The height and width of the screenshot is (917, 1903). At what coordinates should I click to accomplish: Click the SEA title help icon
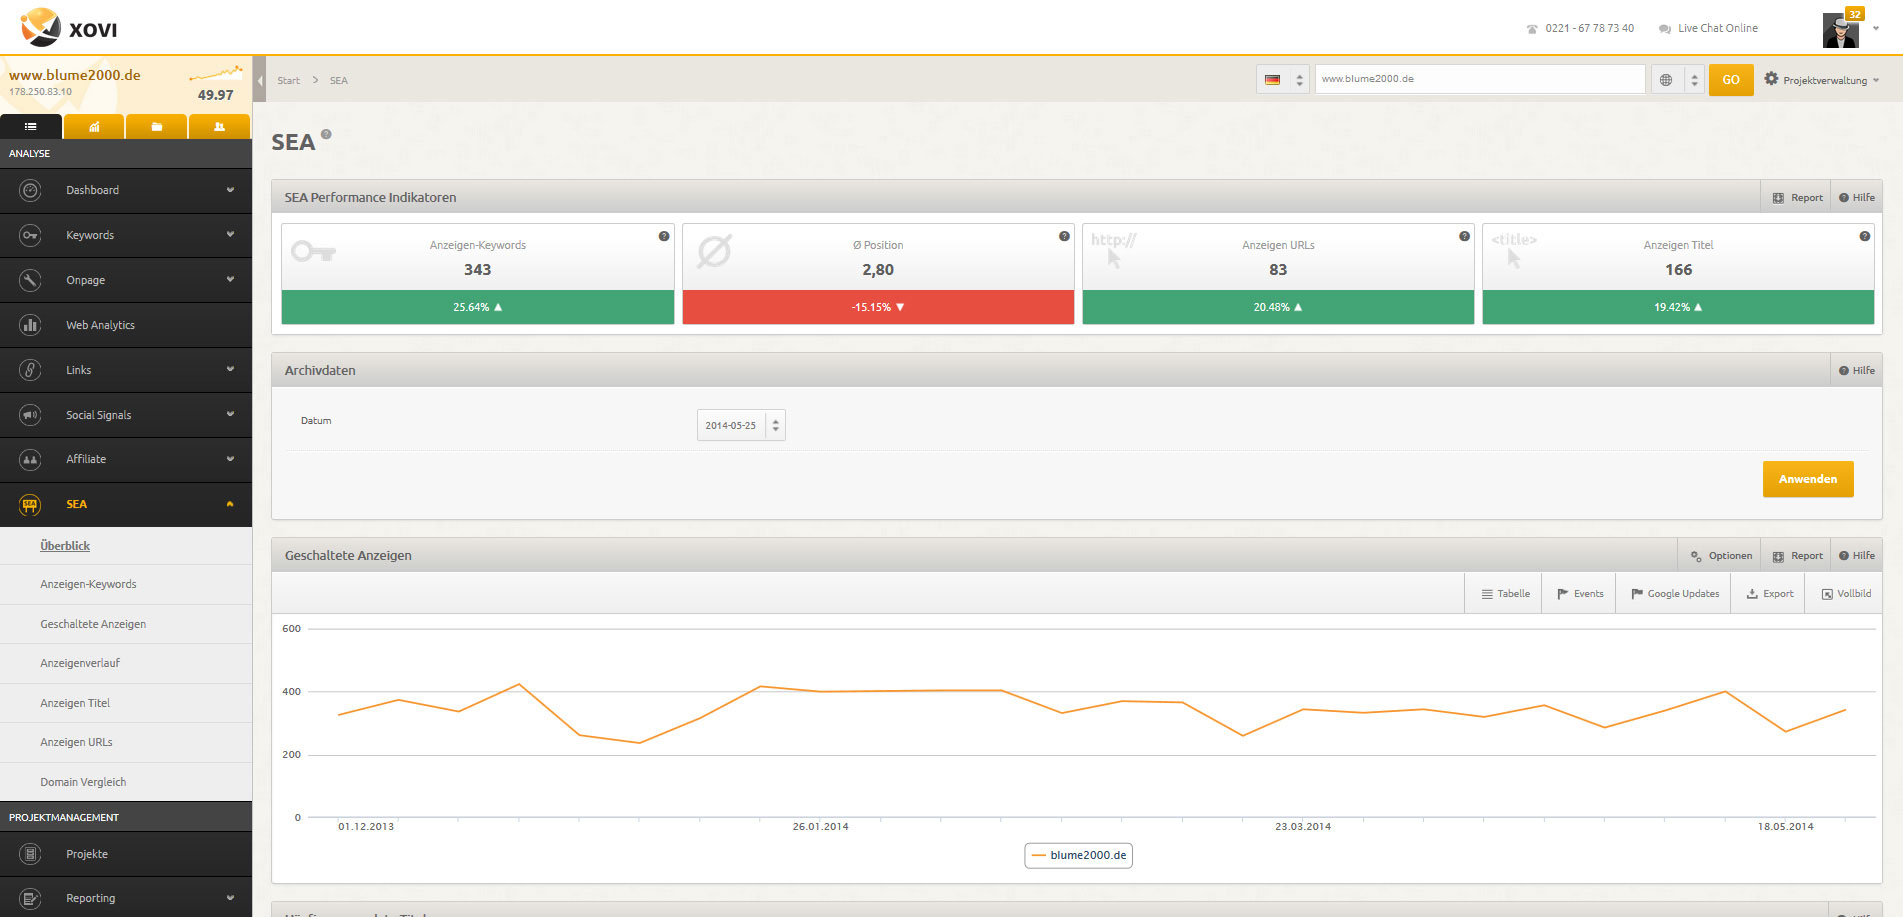(326, 134)
